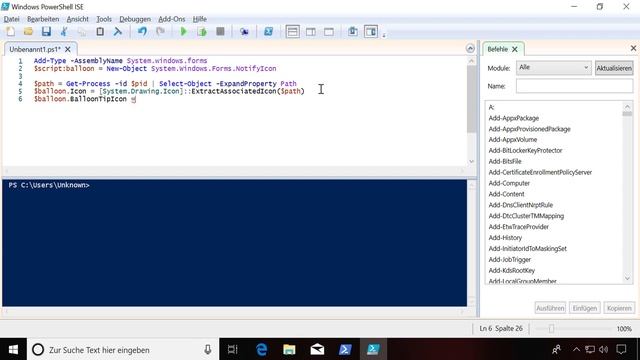Image resolution: width=640 pixels, height=360 pixels.
Task: Redo edit with grey arrow icon
Action: pyautogui.click(x=160, y=31)
